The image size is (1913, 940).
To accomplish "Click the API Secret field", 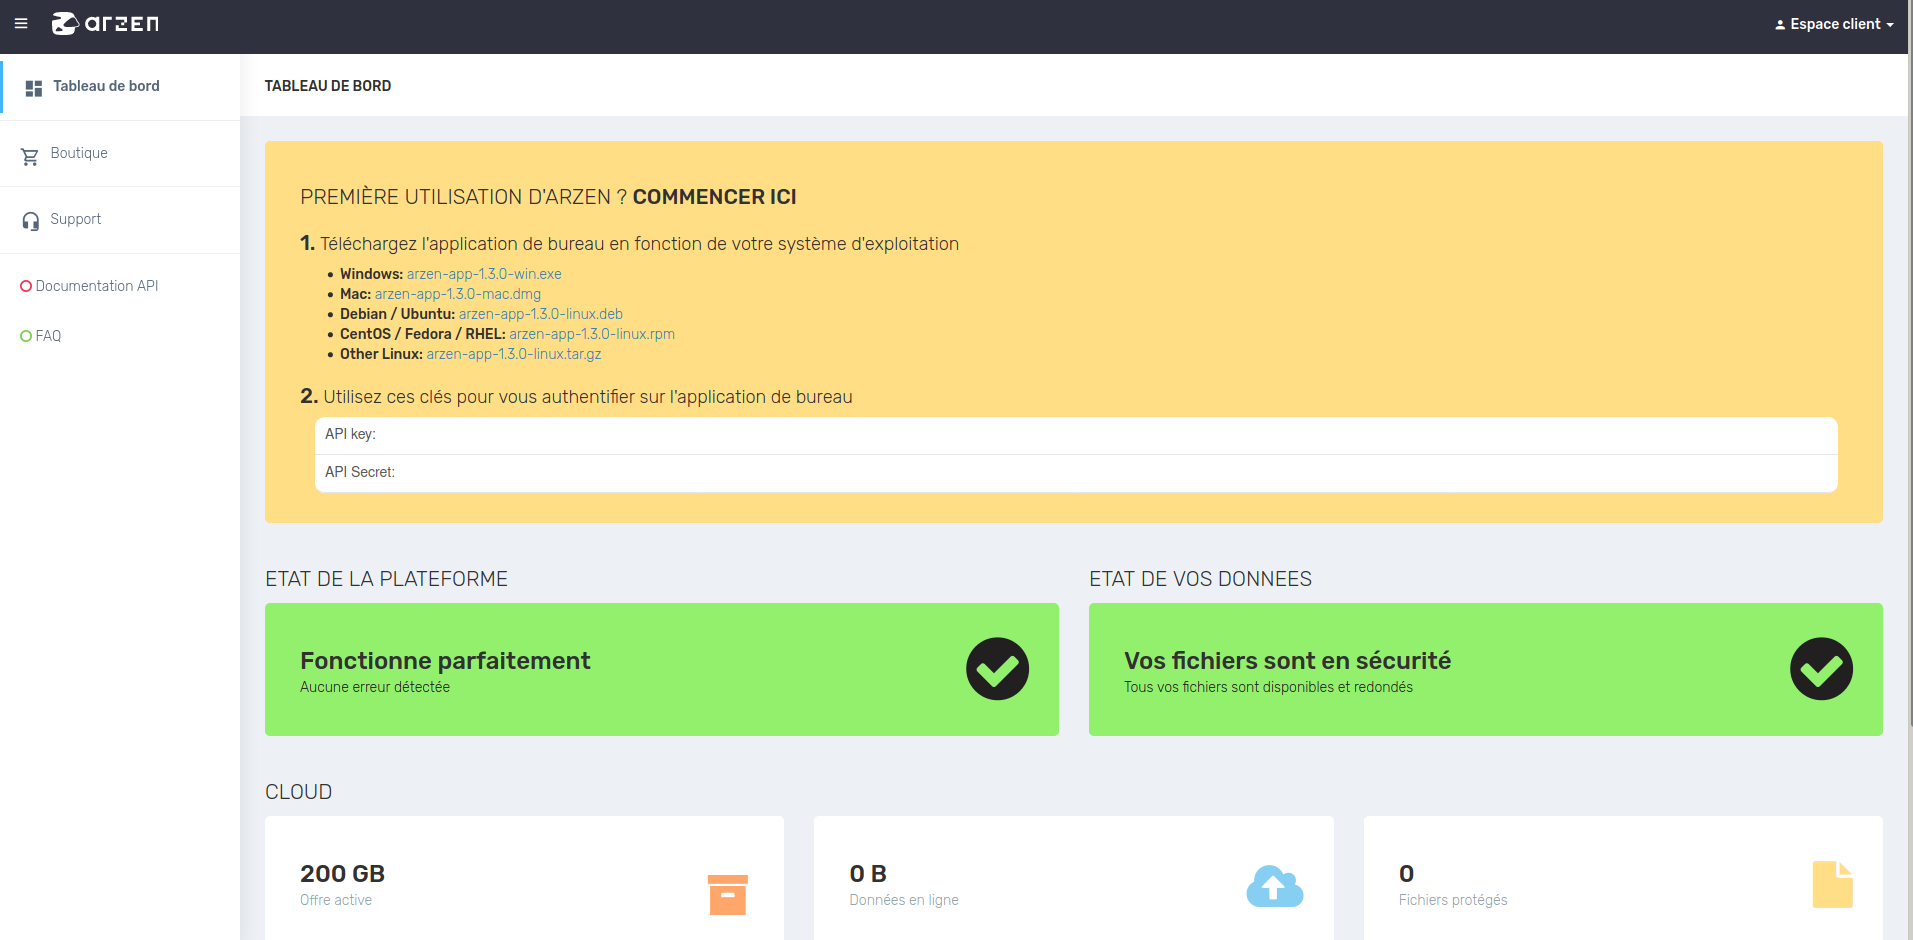I will point(1076,473).
